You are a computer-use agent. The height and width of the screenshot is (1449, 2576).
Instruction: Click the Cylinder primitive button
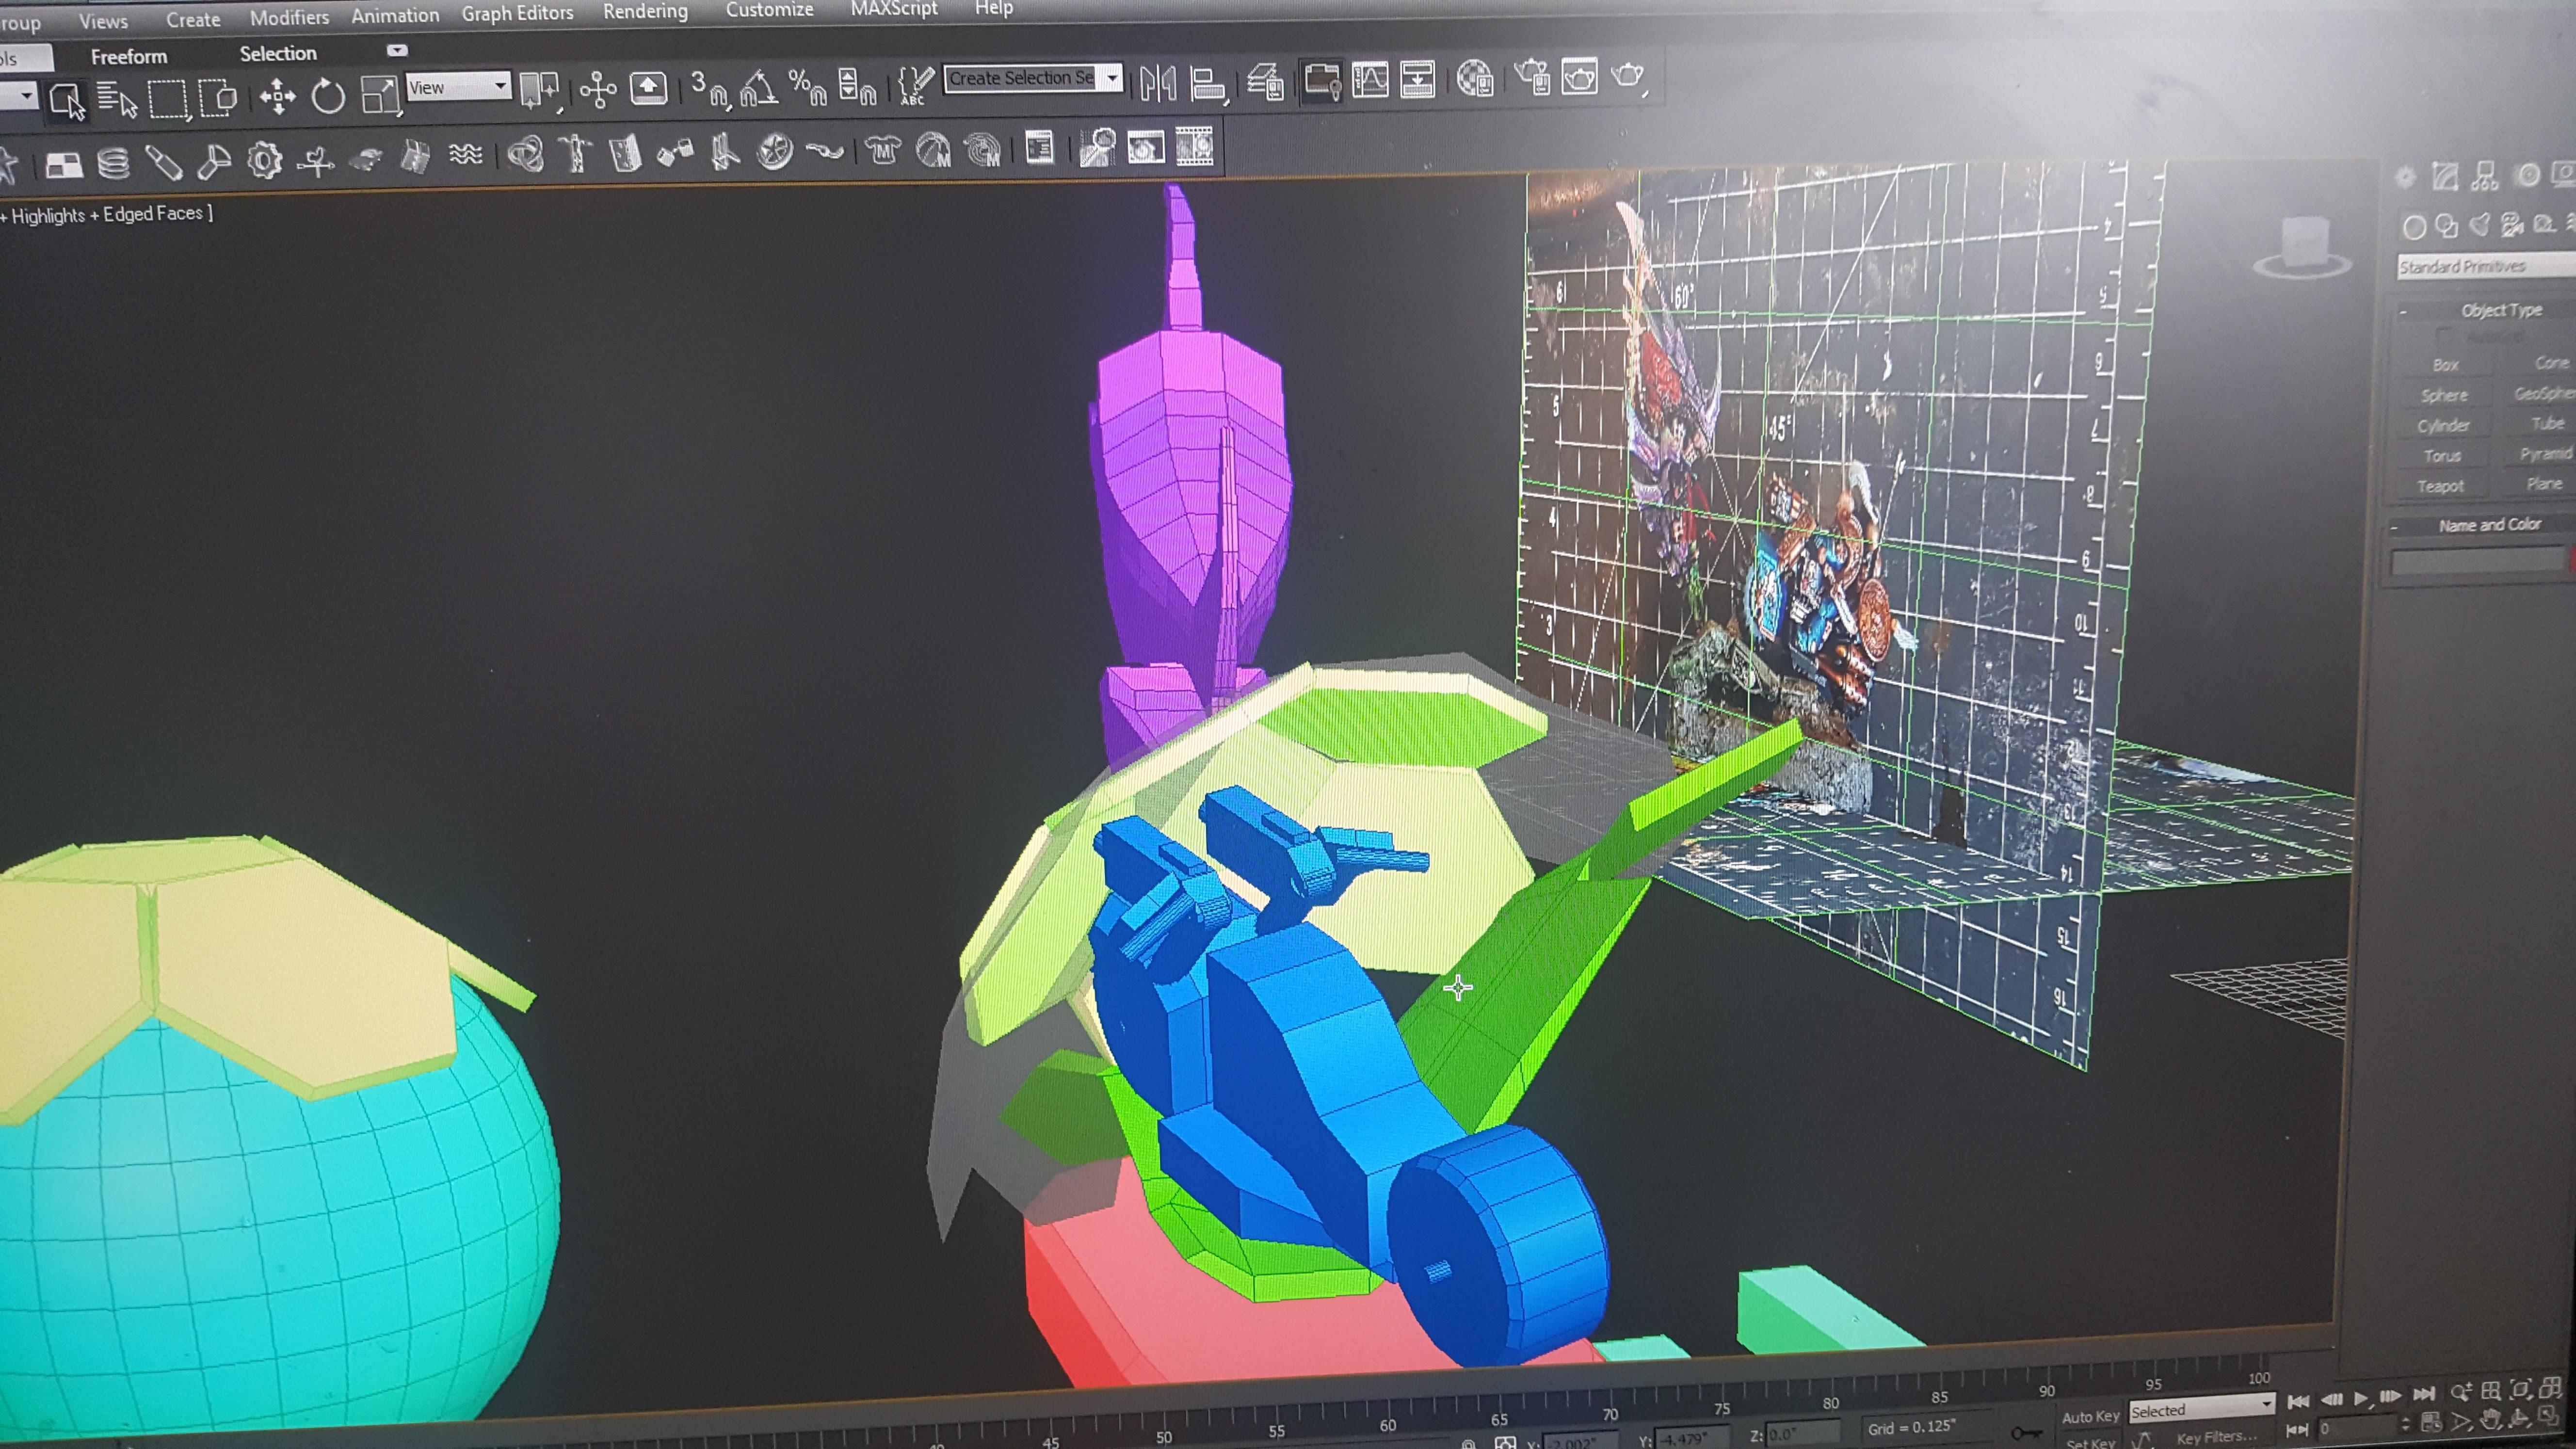tap(2443, 426)
